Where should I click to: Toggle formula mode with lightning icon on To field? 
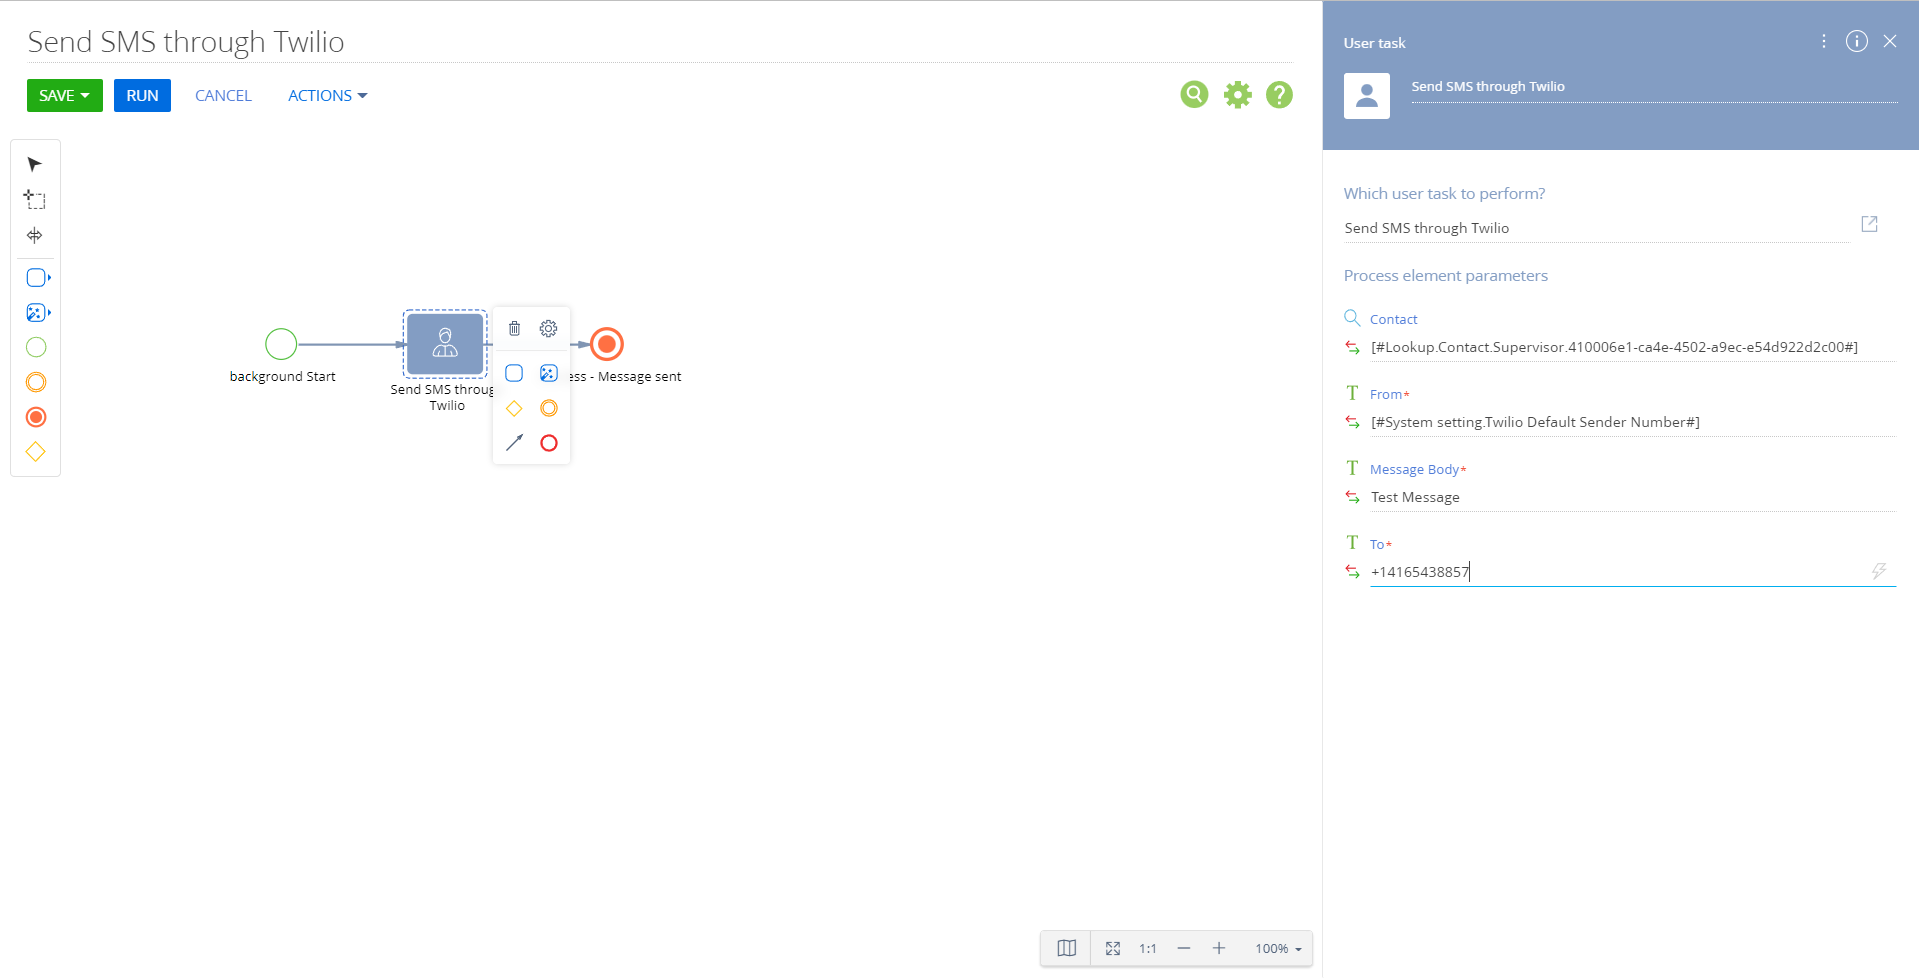[1880, 571]
